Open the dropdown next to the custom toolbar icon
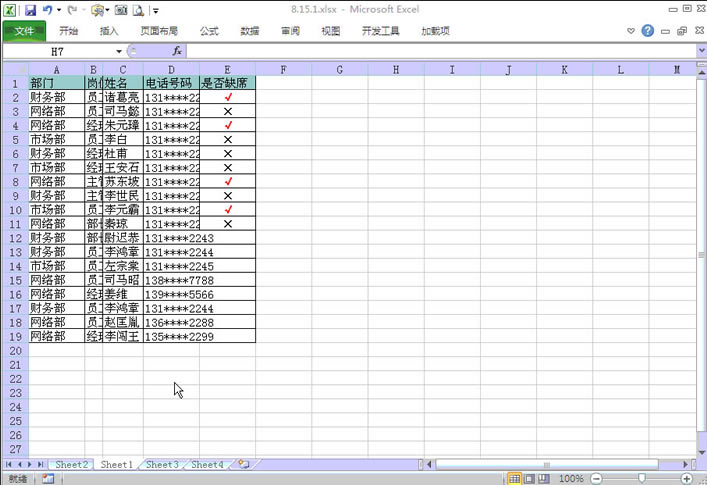 (x=107, y=10)
